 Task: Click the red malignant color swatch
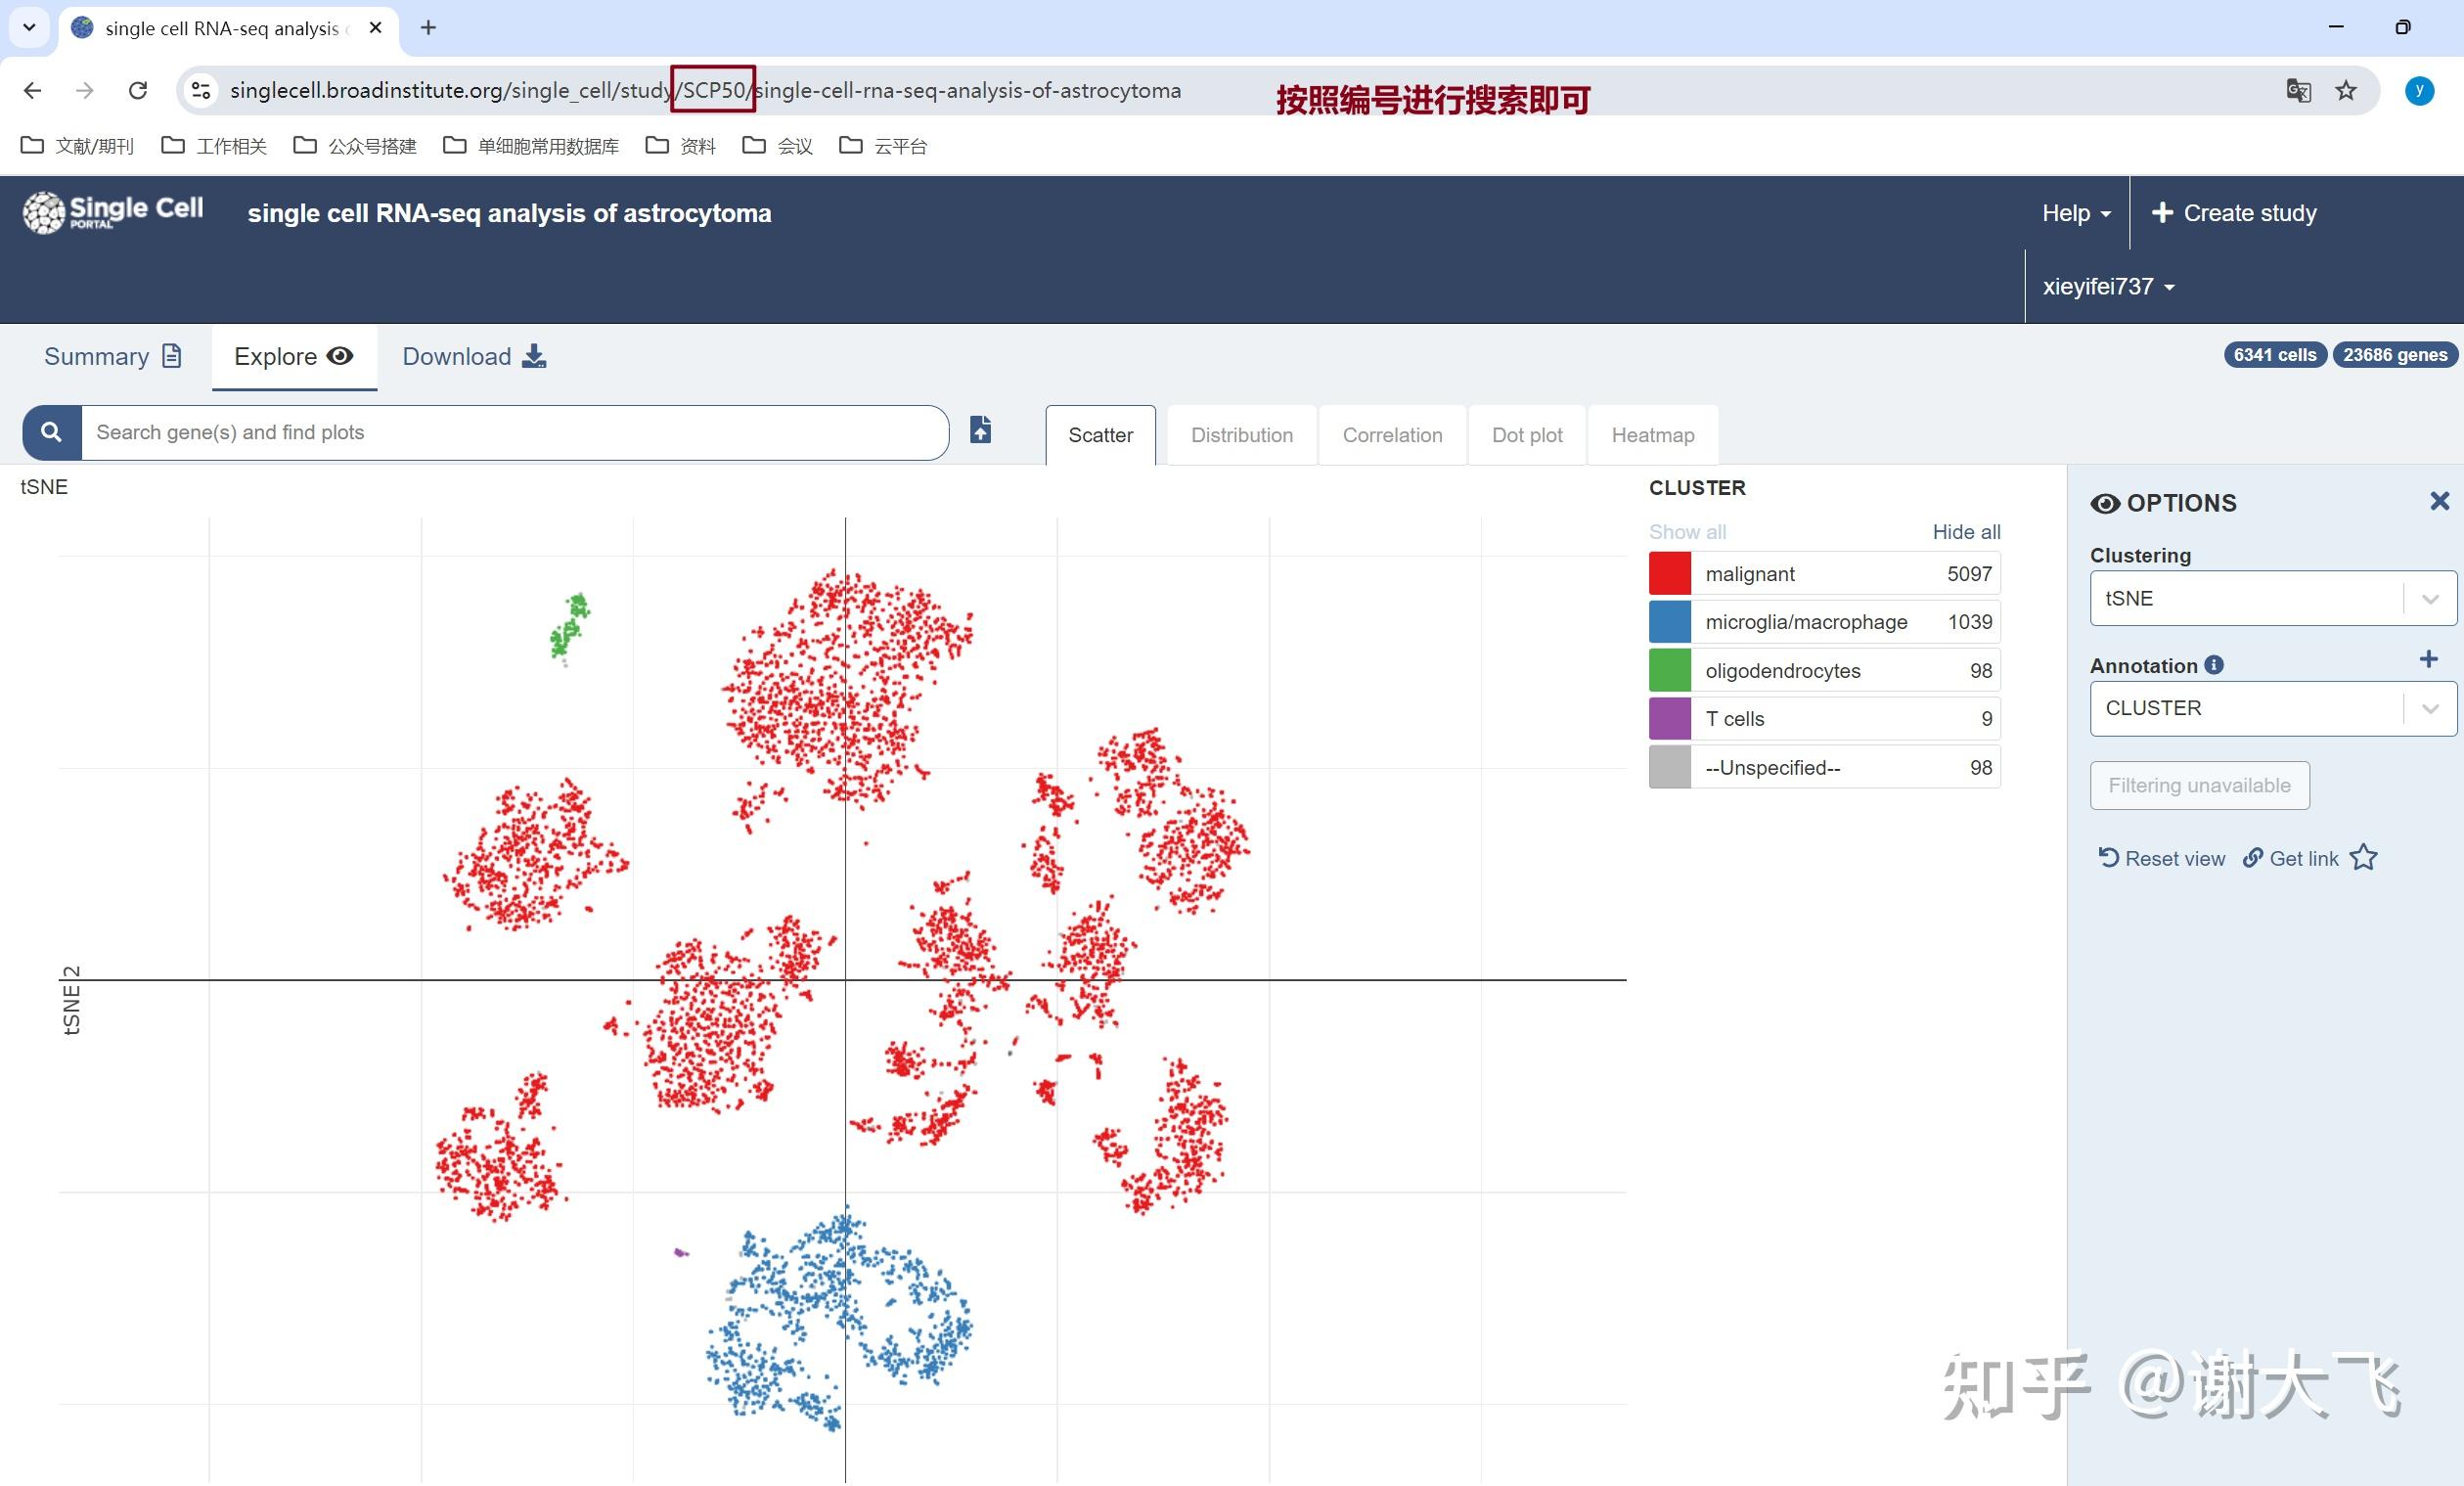[1669, 574]
